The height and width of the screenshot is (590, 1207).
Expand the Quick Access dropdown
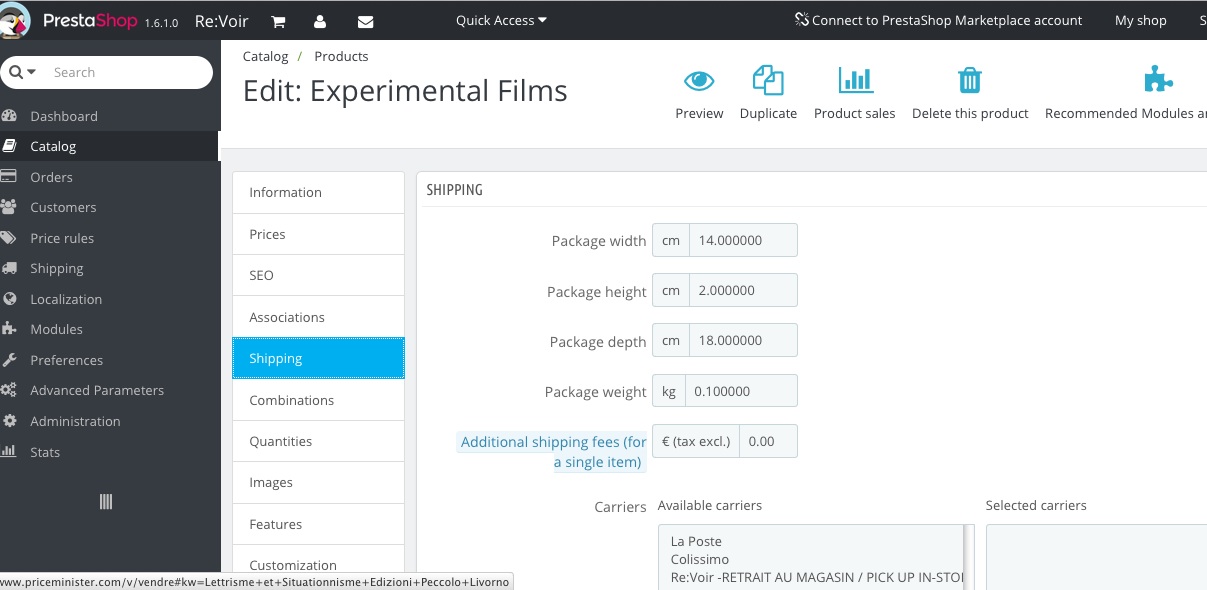point(501,20)
